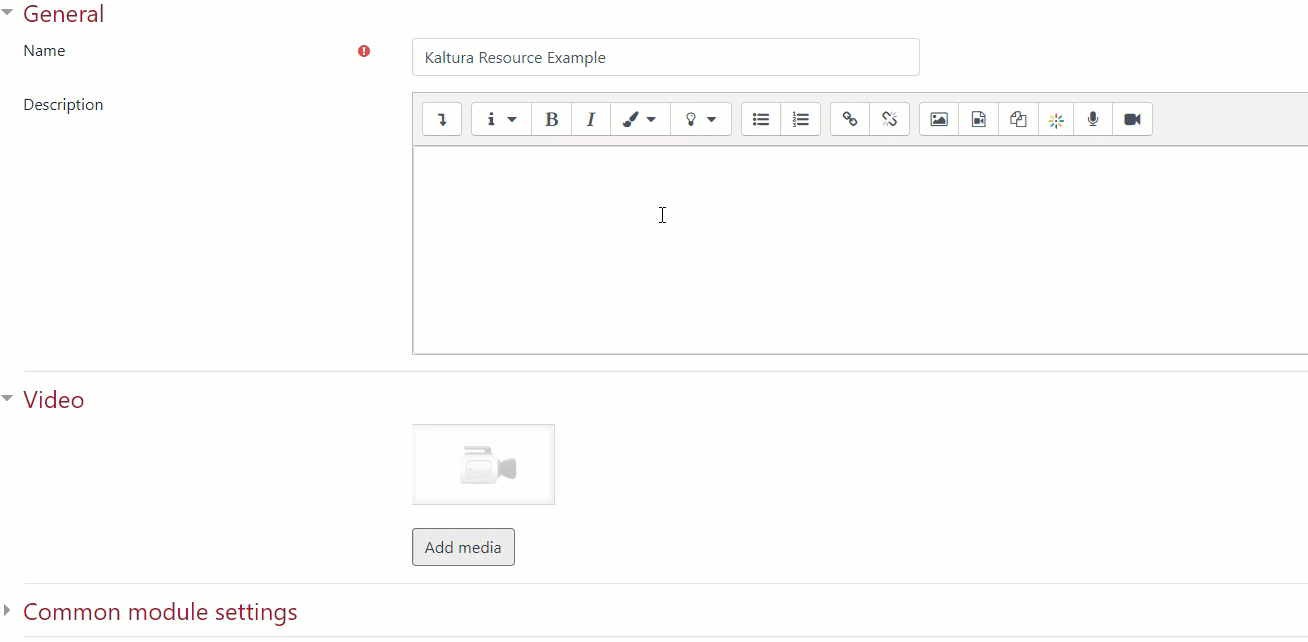1308x642 pixels.
Task: Record video with the camera icon
Action: coord(1132,119)
